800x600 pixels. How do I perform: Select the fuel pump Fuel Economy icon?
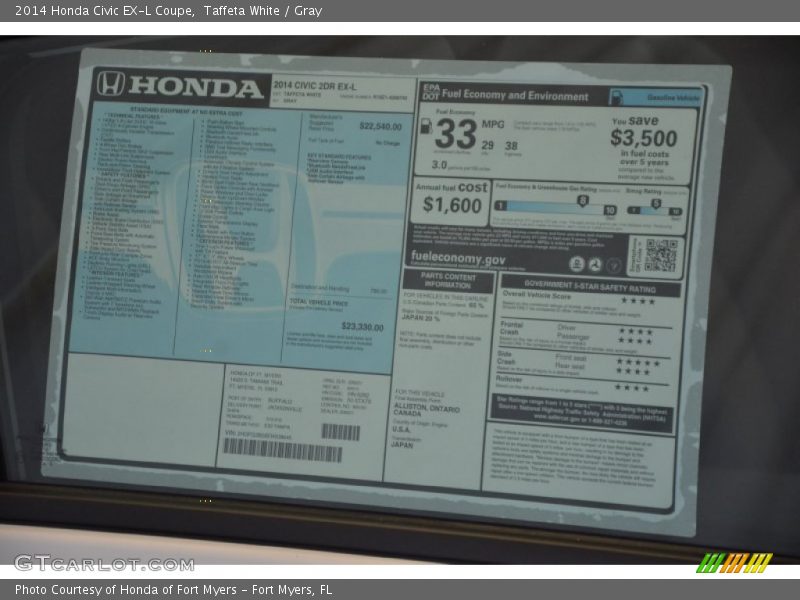coord(428,127)
